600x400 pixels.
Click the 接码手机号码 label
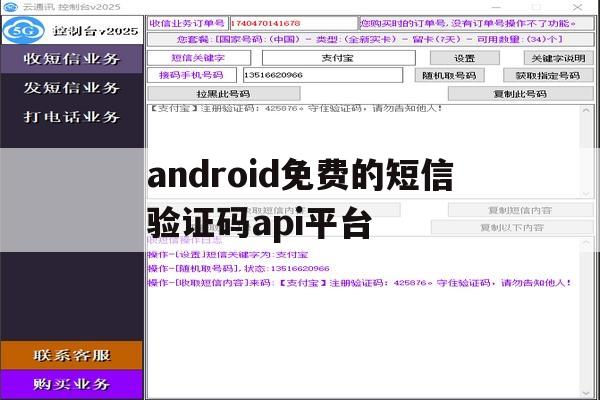coord(192,75)
